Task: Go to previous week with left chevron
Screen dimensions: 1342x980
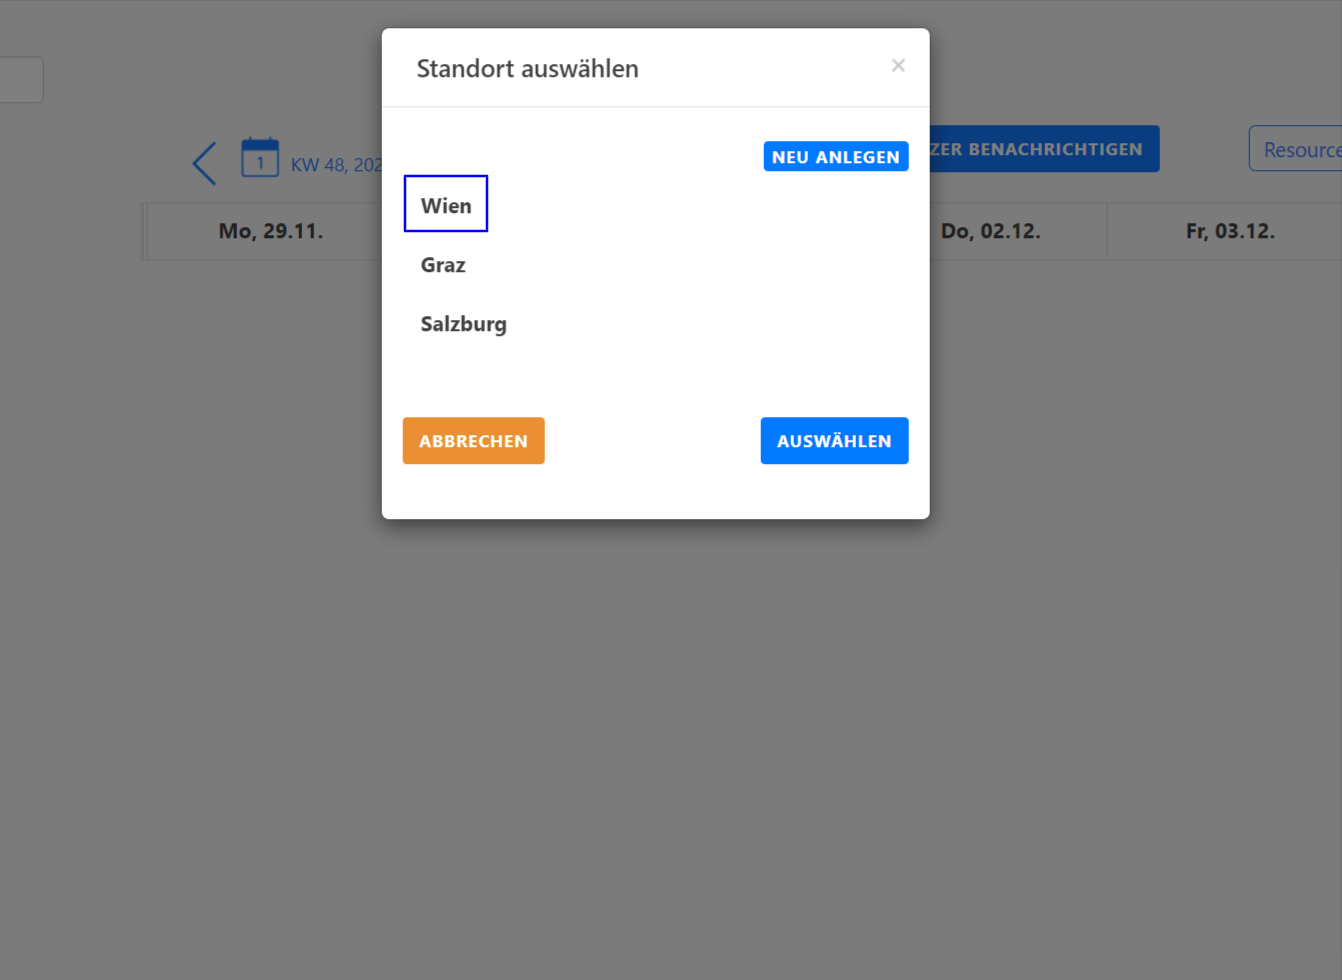Action: (205, 163)
